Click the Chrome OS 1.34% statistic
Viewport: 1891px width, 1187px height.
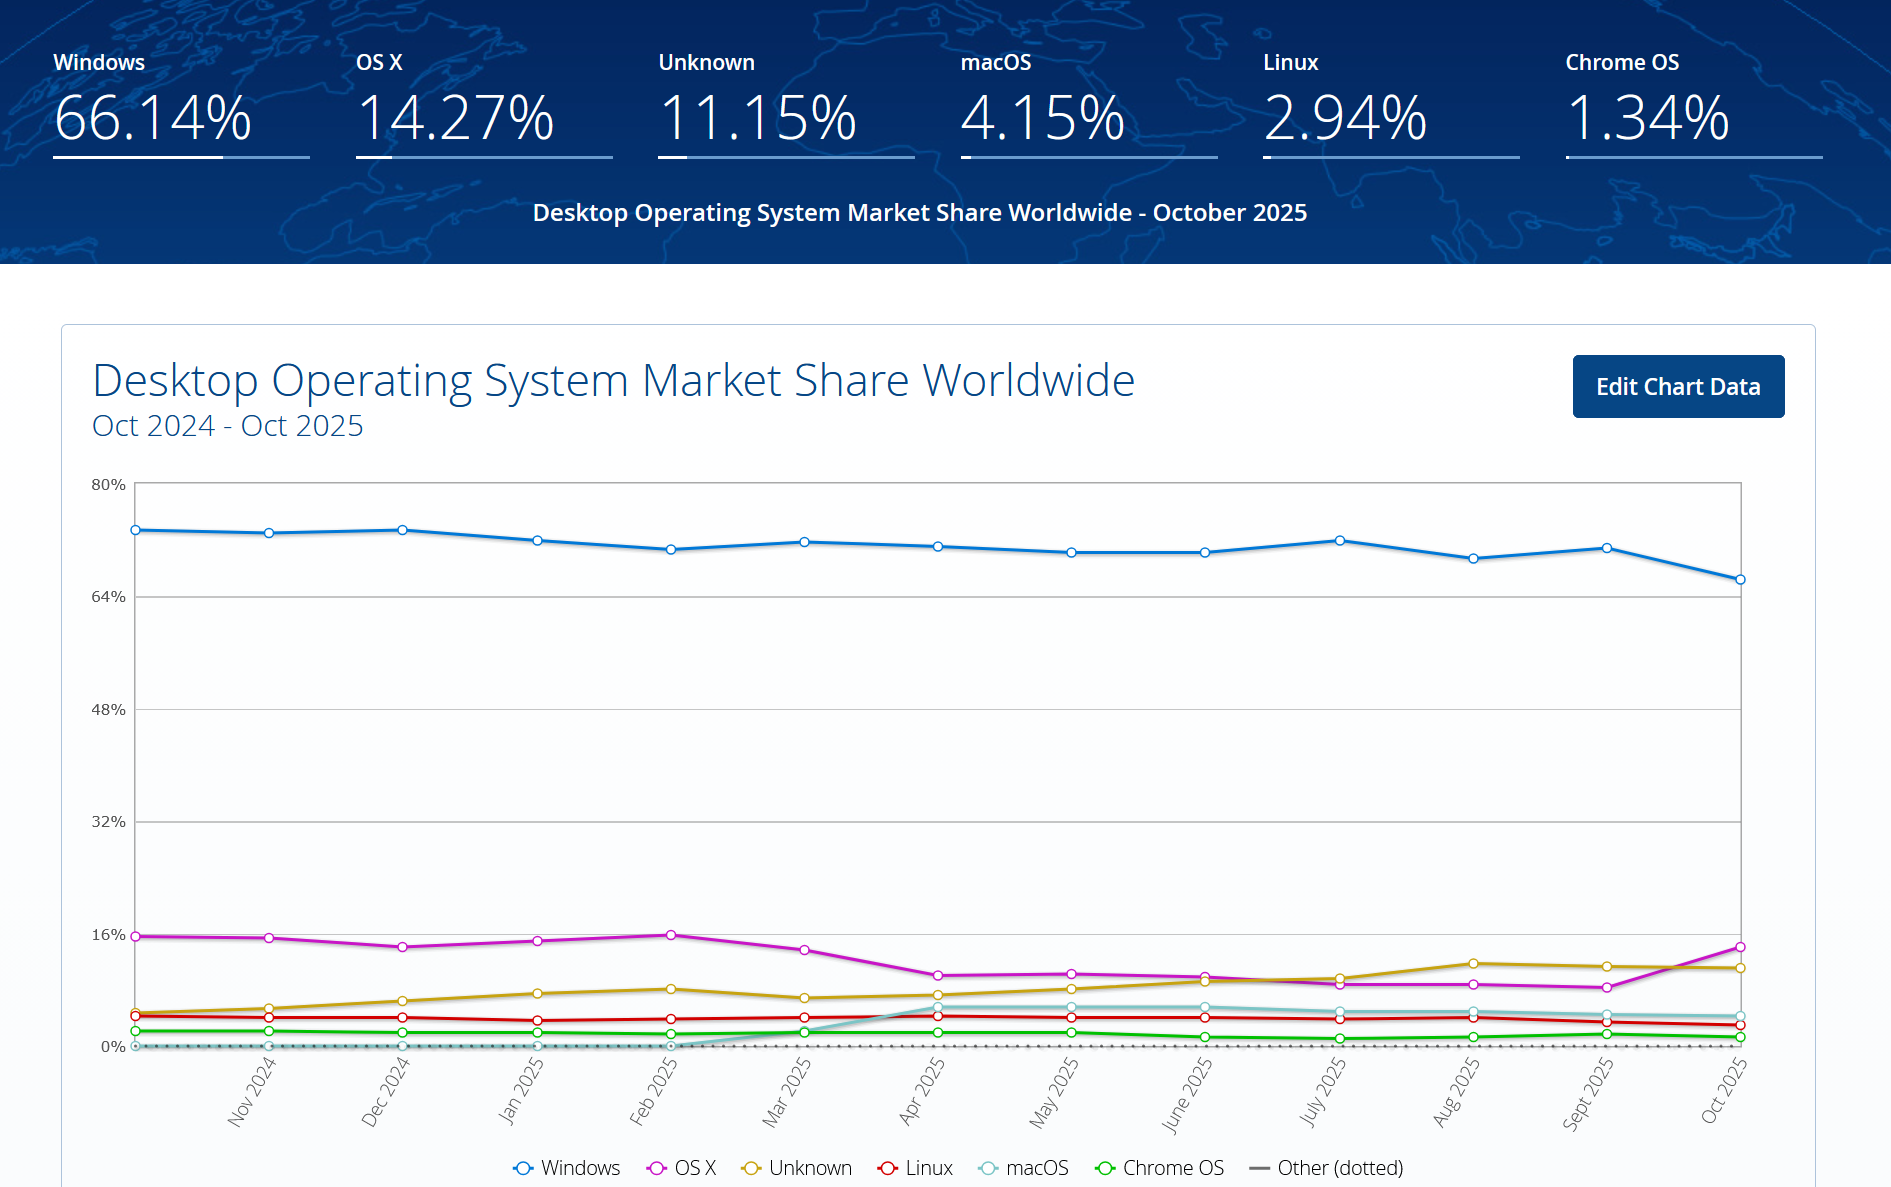pos(1647,118)
